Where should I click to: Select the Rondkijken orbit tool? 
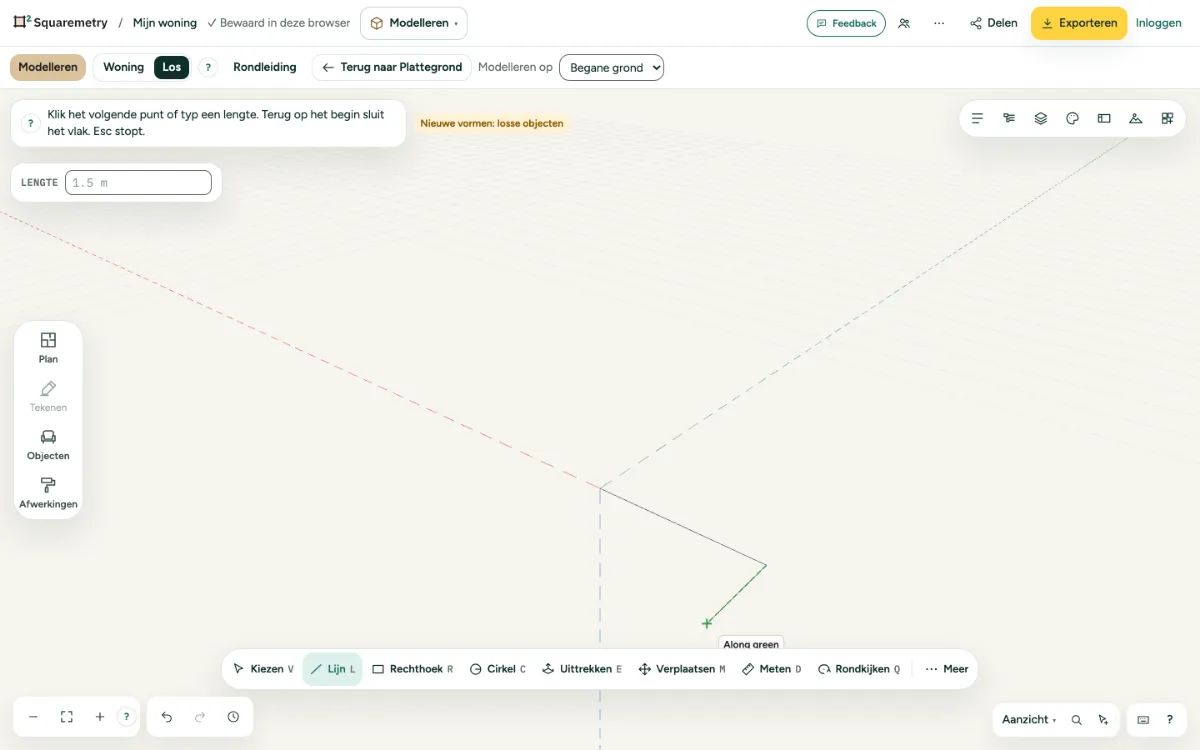[859, 669]
